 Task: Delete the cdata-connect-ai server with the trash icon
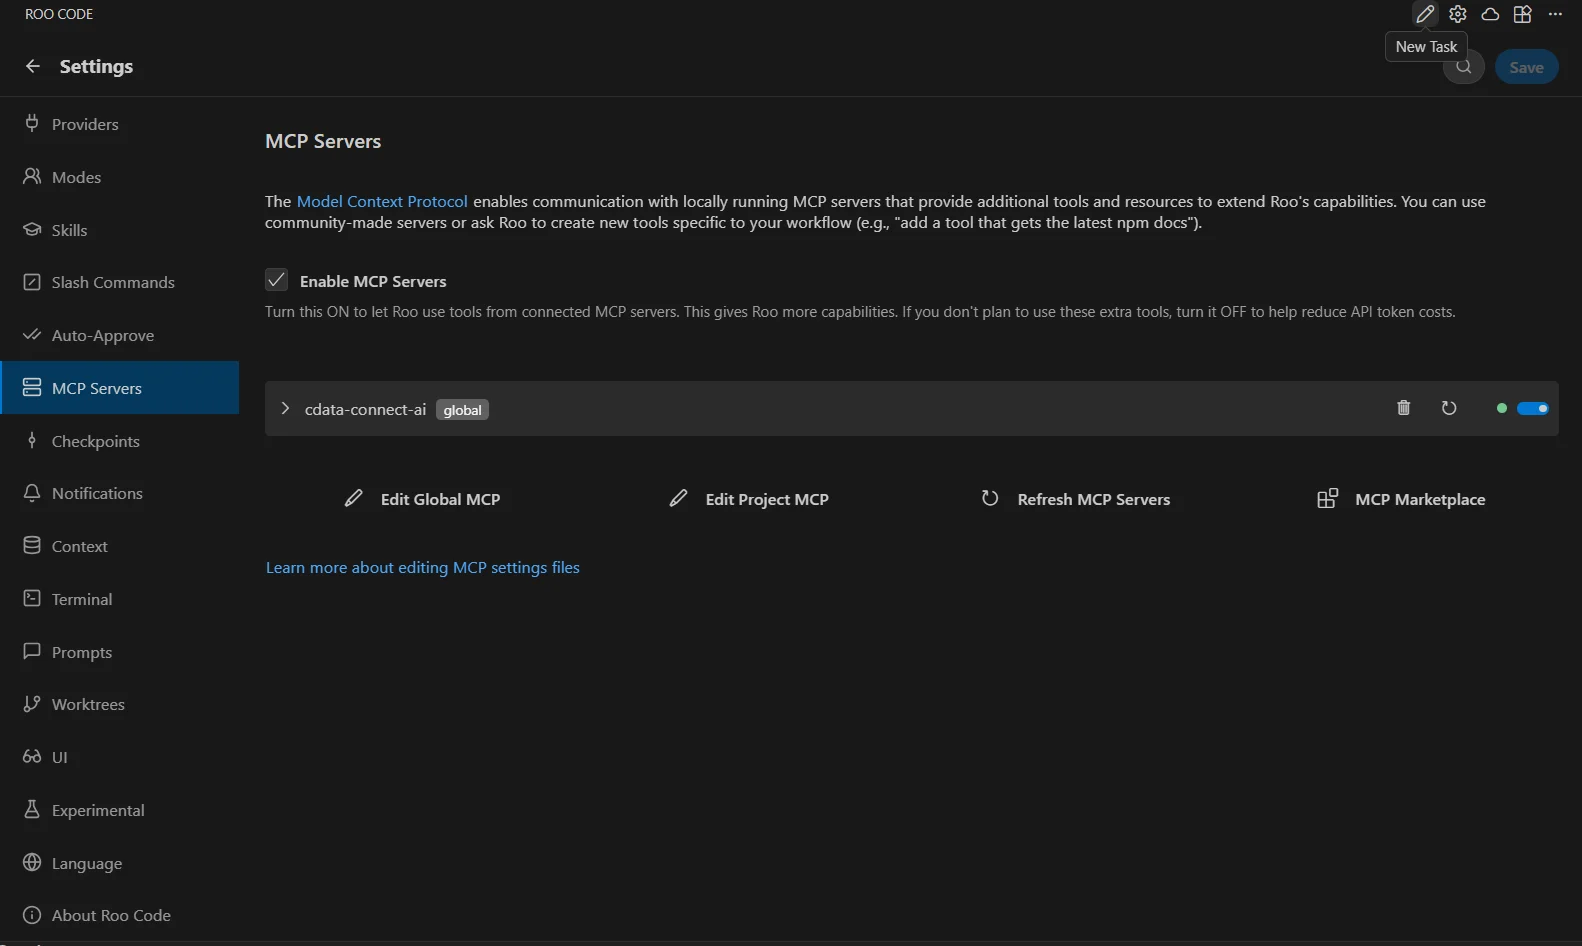pos(1403,408)
